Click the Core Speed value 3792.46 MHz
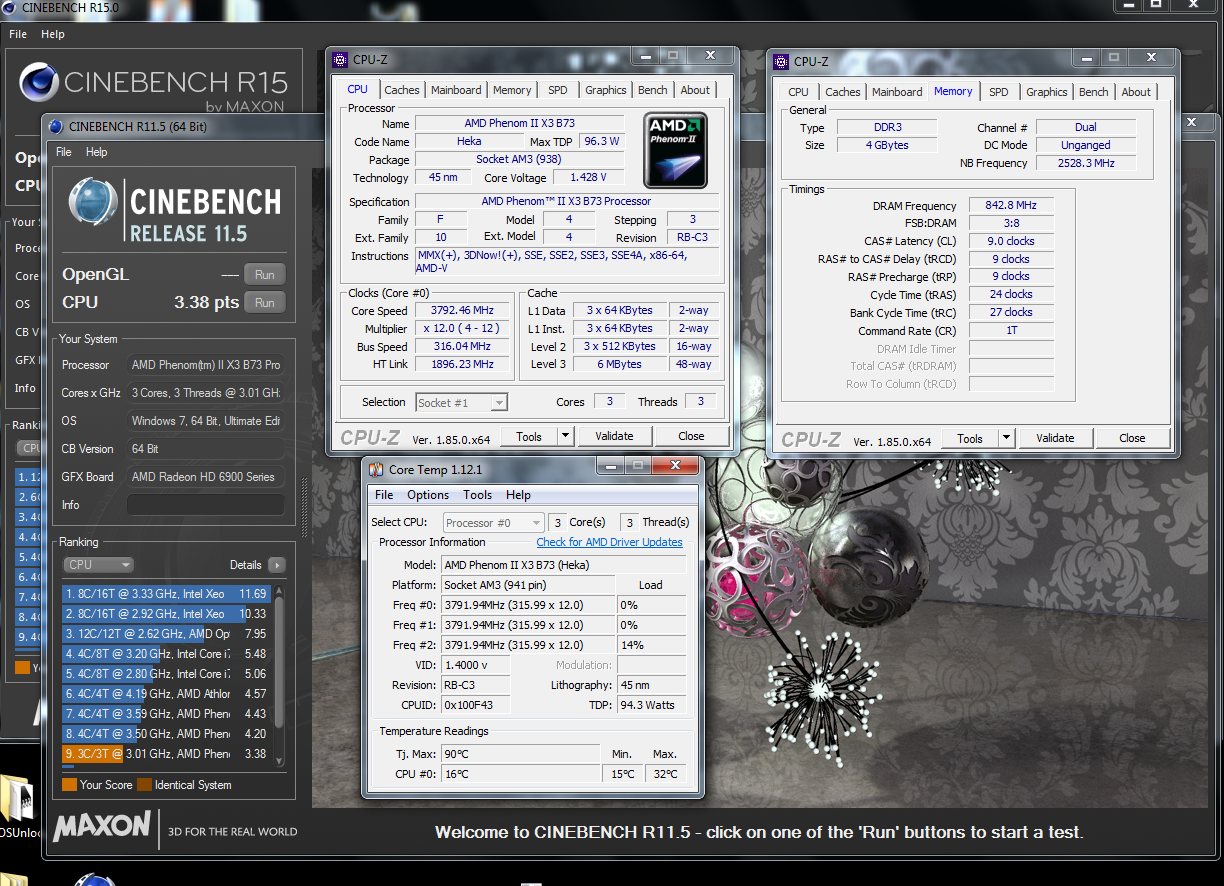Screen dimensions: 1224x886 coord(464,310)
